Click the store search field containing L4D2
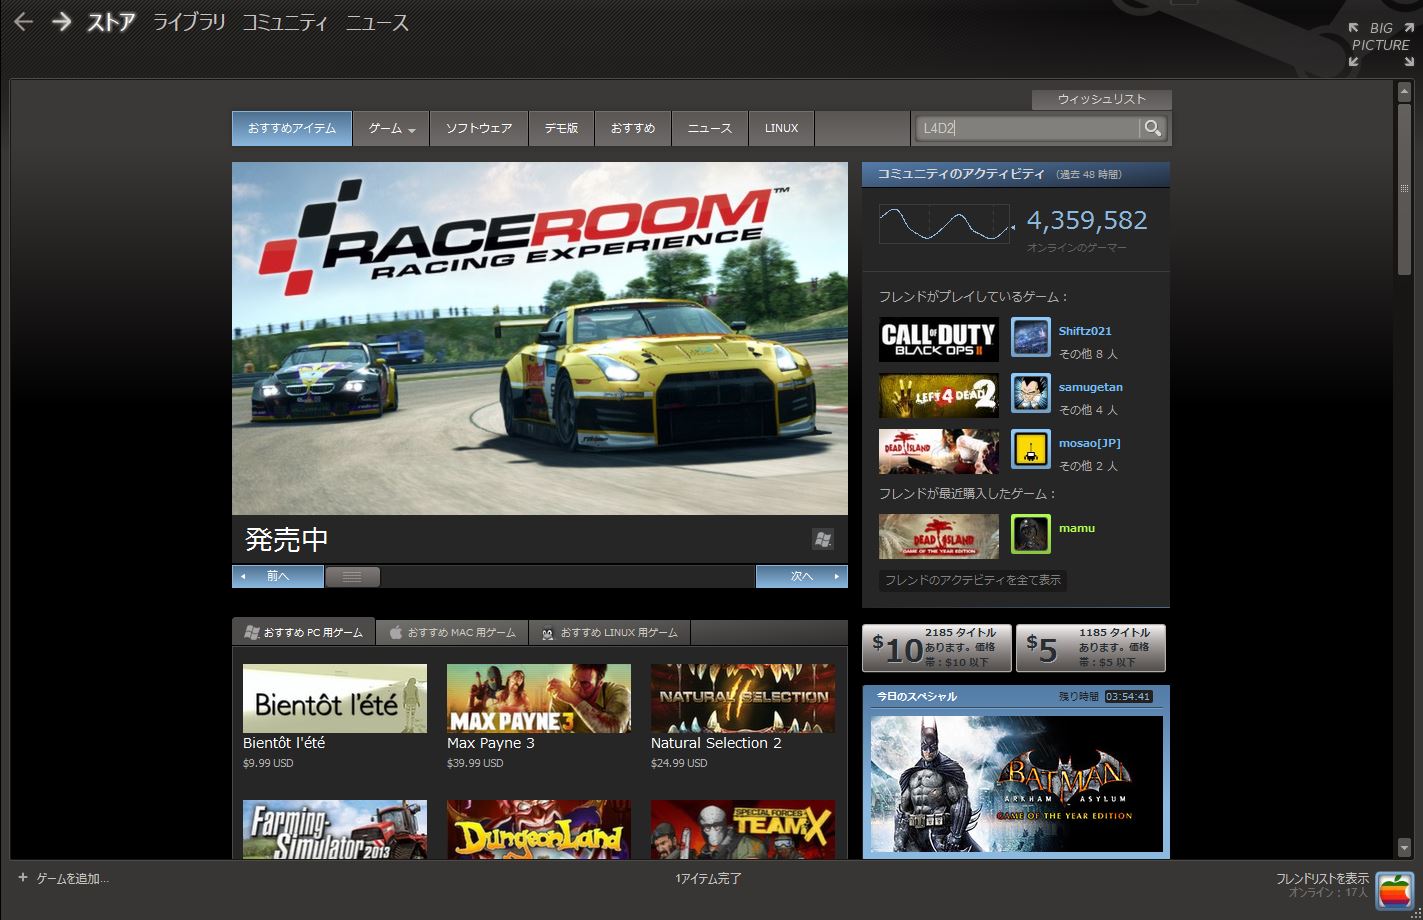 pos(1028,128)
